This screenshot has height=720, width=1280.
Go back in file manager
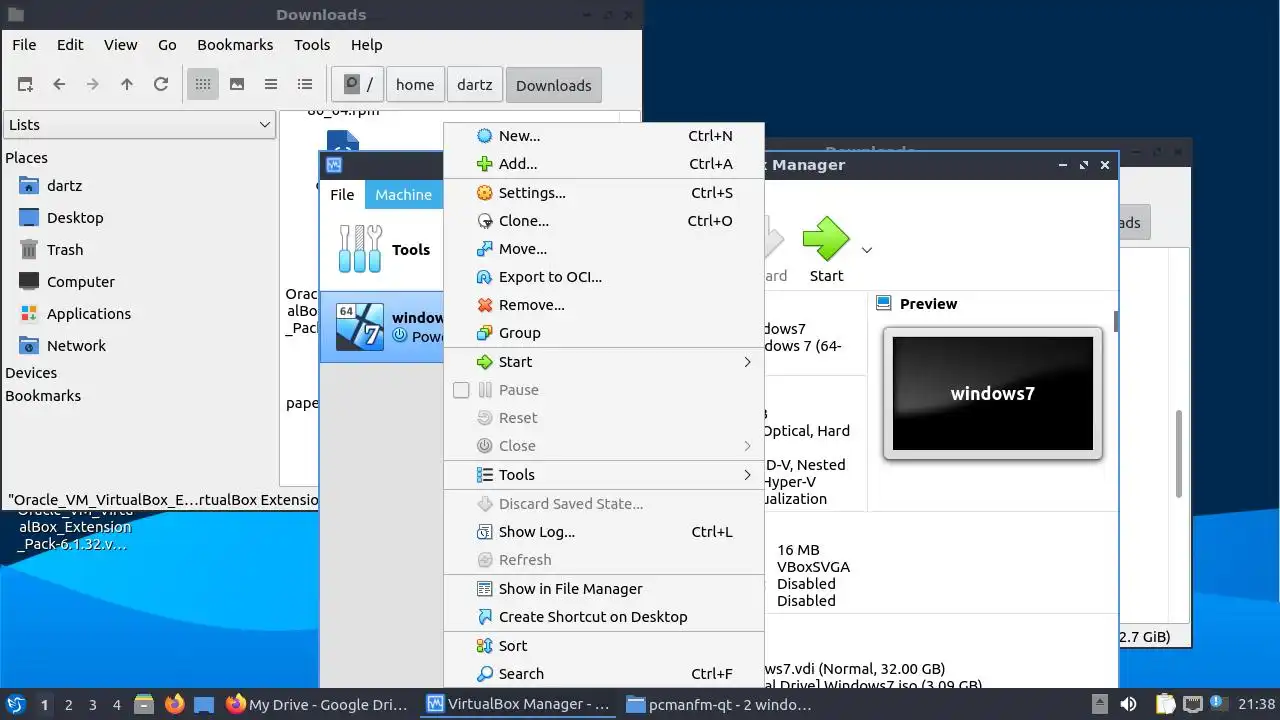pos(59,85)
